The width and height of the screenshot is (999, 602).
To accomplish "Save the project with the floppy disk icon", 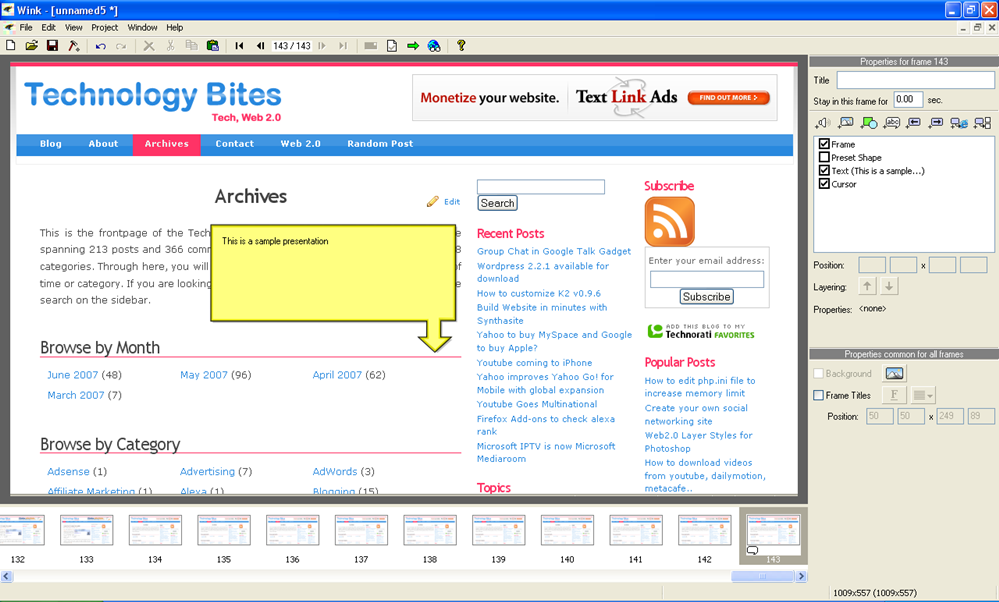I will [x=52, y=46].
